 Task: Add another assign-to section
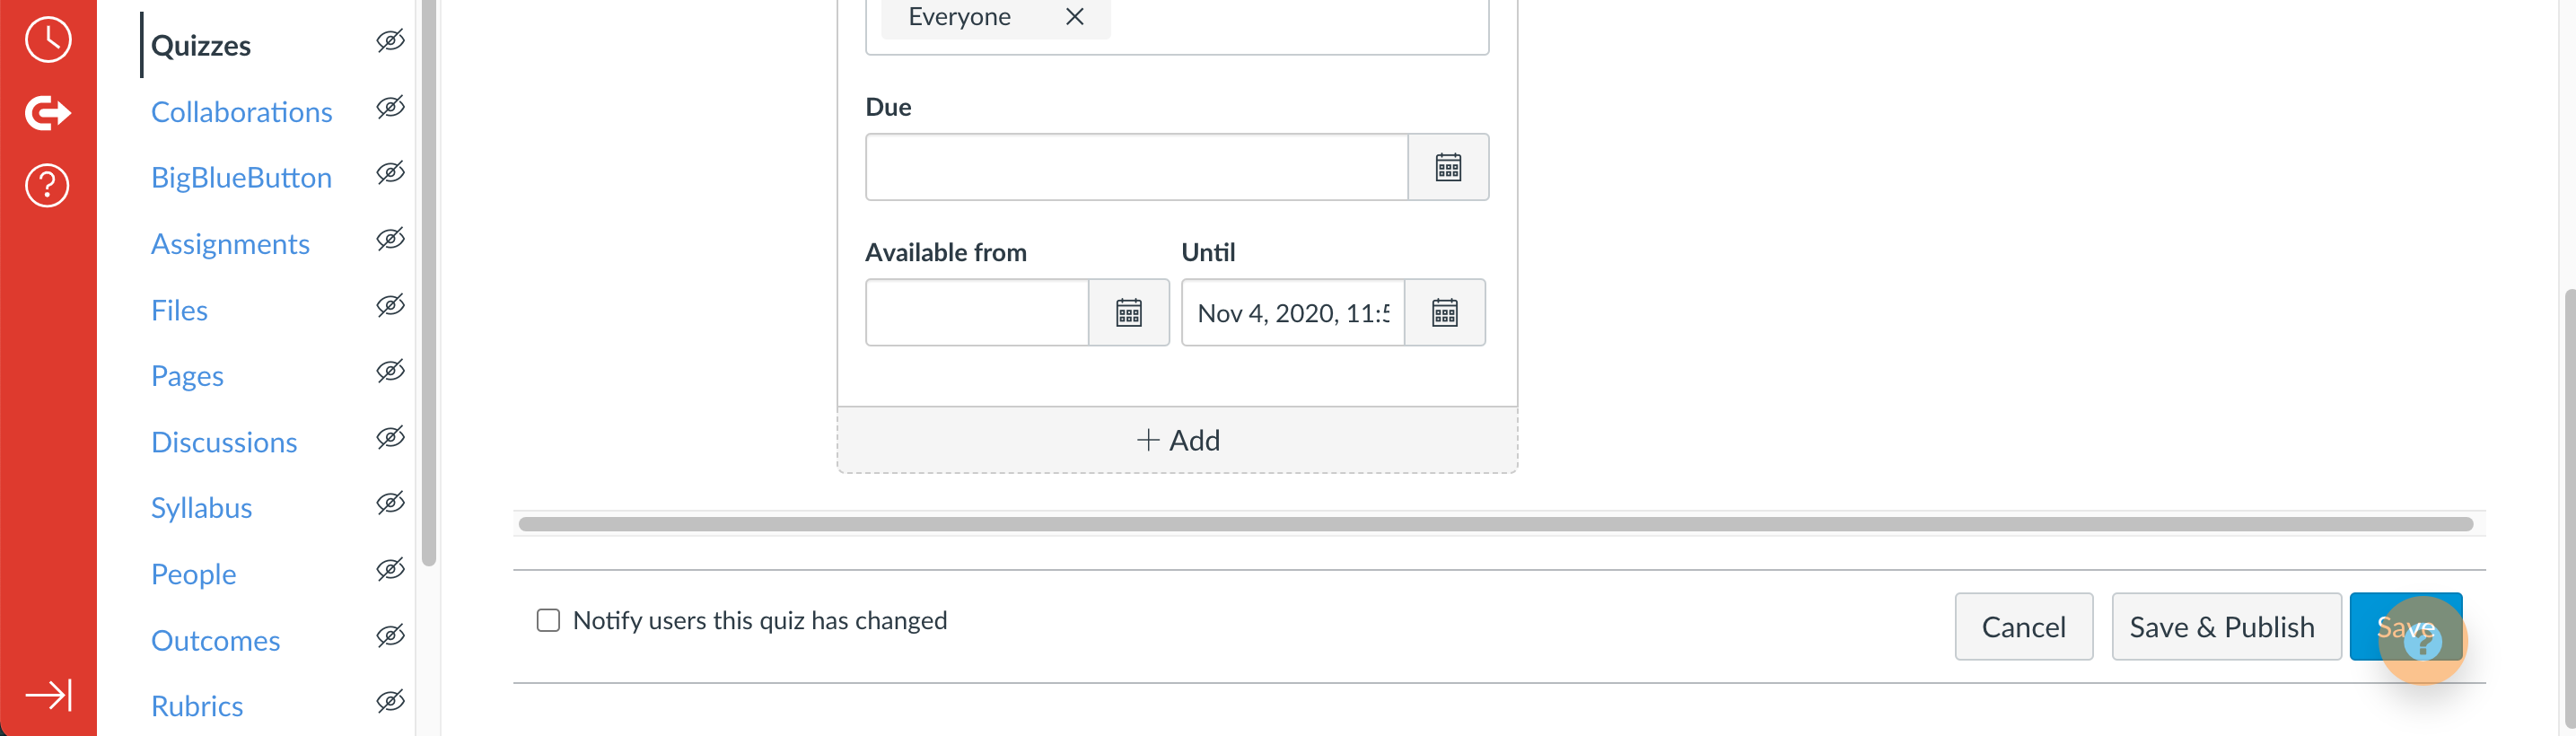tap(1177, 440)
